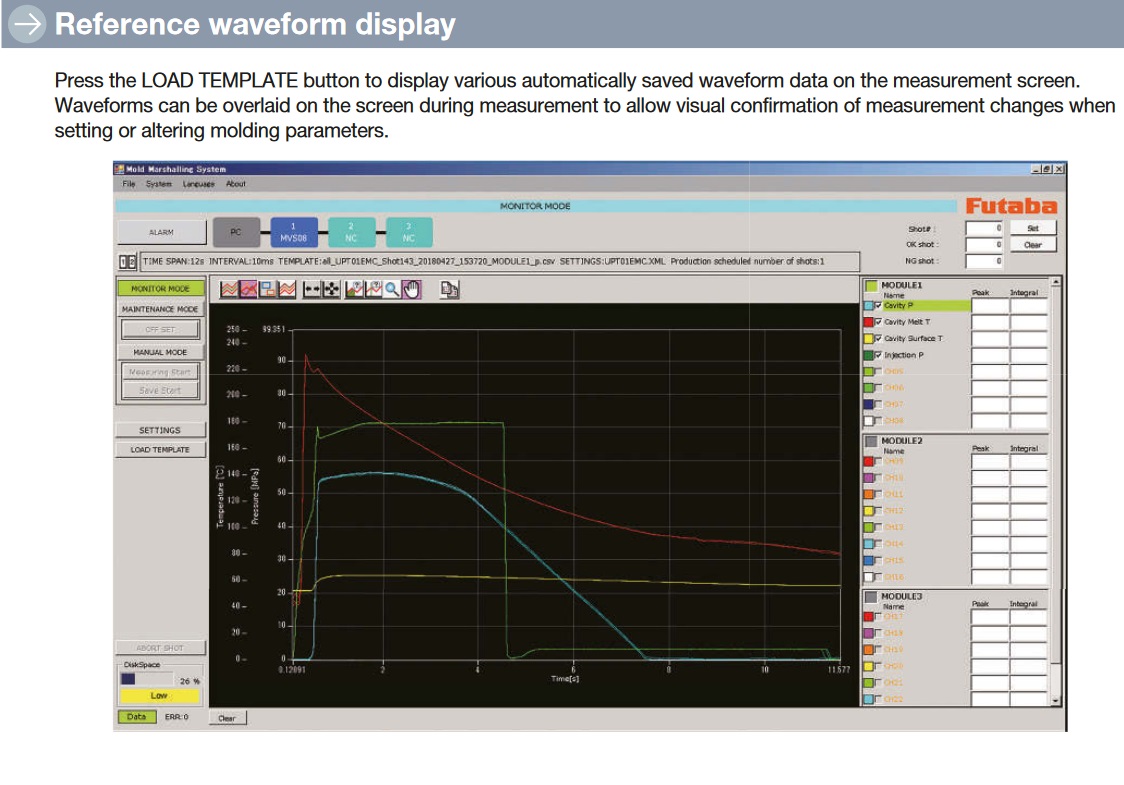This screenshot has width=1124, height=785.
Task: Click the horizontal arrows fit-width icon
Action: tap(312, 289)
